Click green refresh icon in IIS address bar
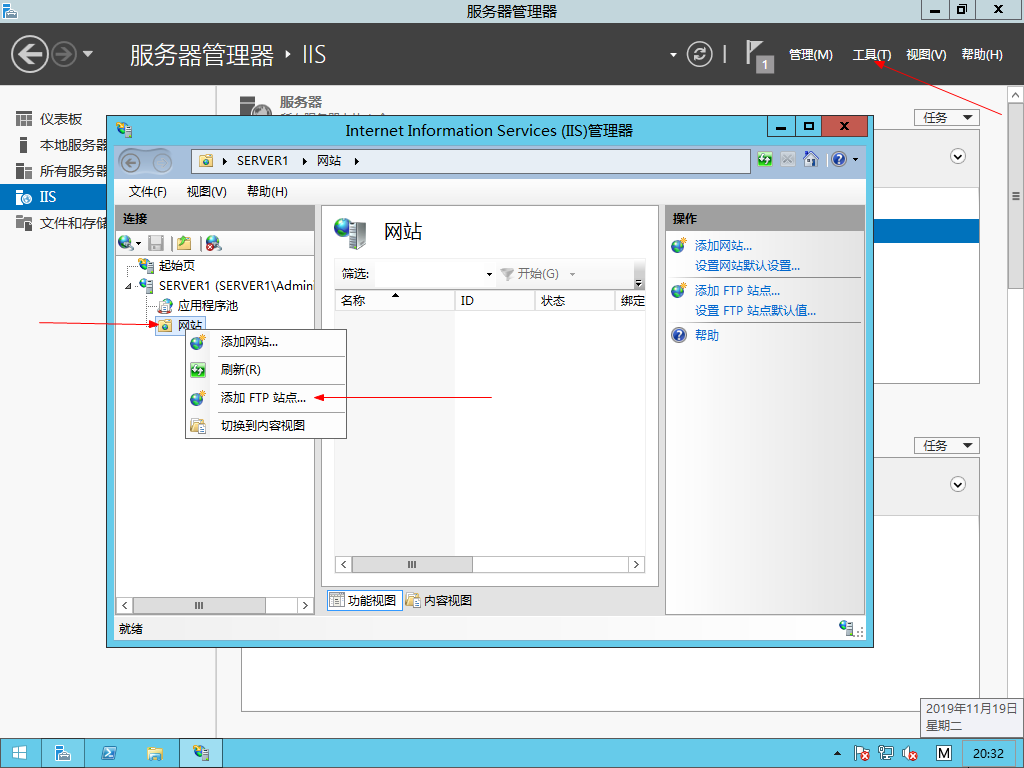The width and height of the screenshot is (1024, 768). (x=765, y=159)
